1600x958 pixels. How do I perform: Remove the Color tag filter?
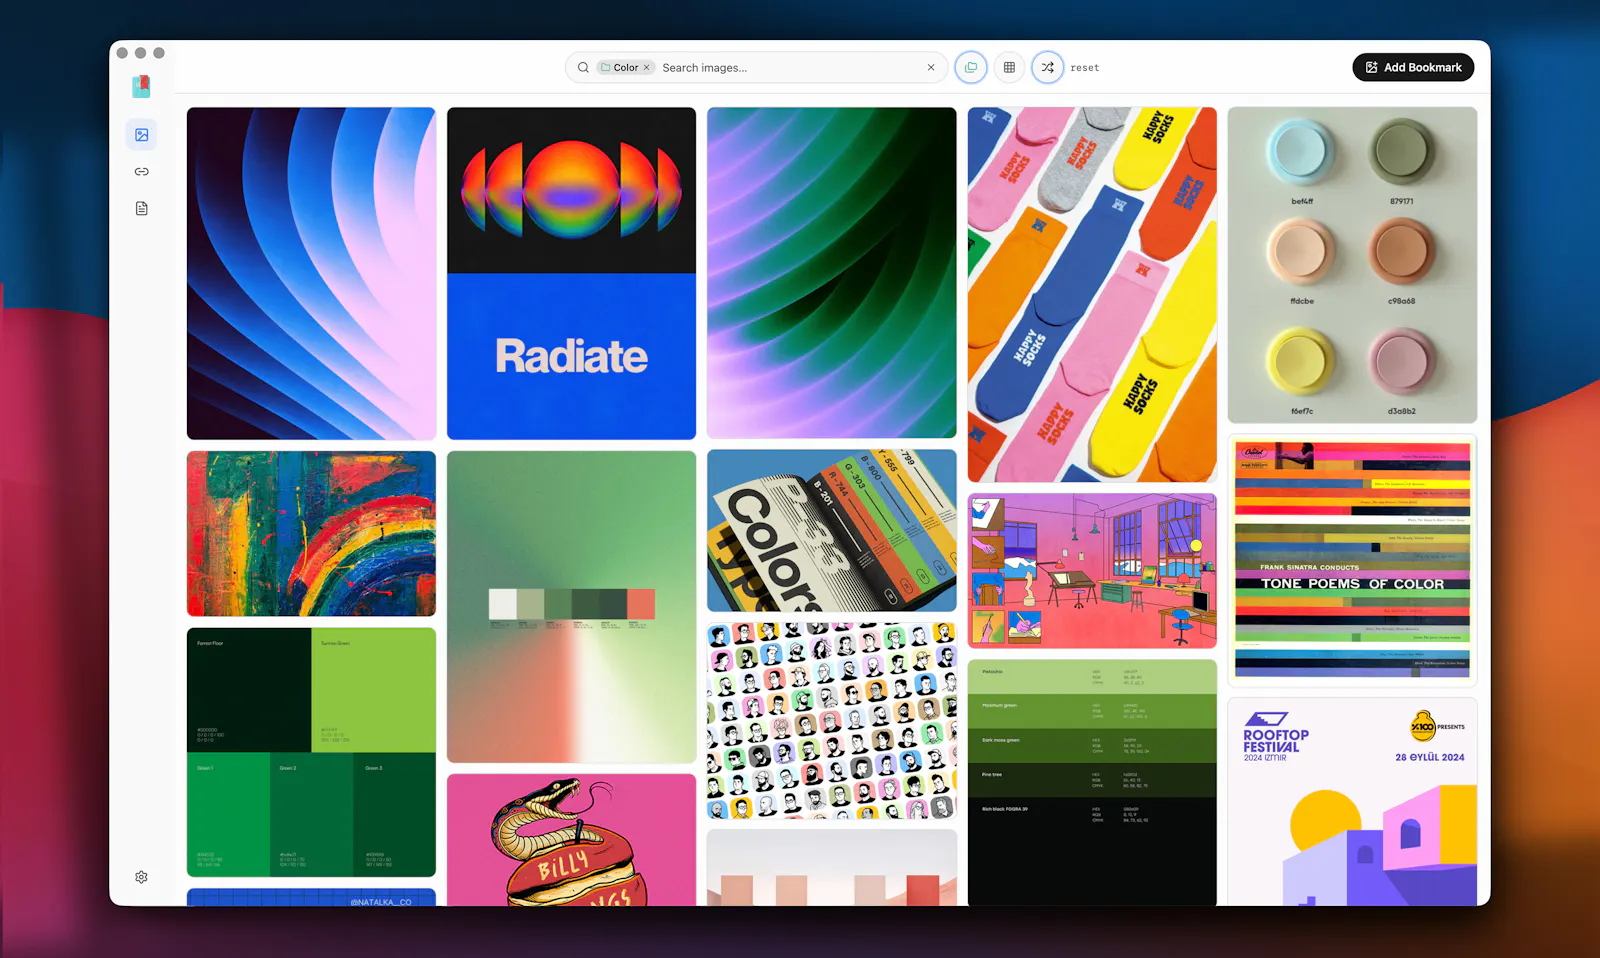click(647, 68)
